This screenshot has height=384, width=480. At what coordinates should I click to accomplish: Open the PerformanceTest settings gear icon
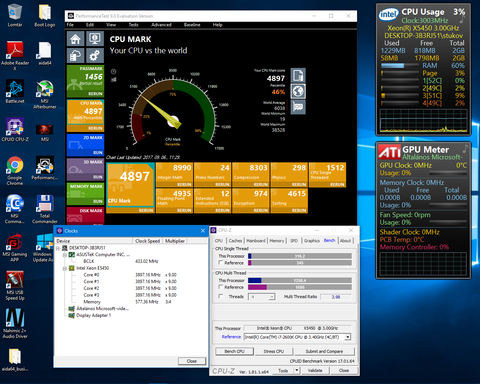[x=95, y=56]
